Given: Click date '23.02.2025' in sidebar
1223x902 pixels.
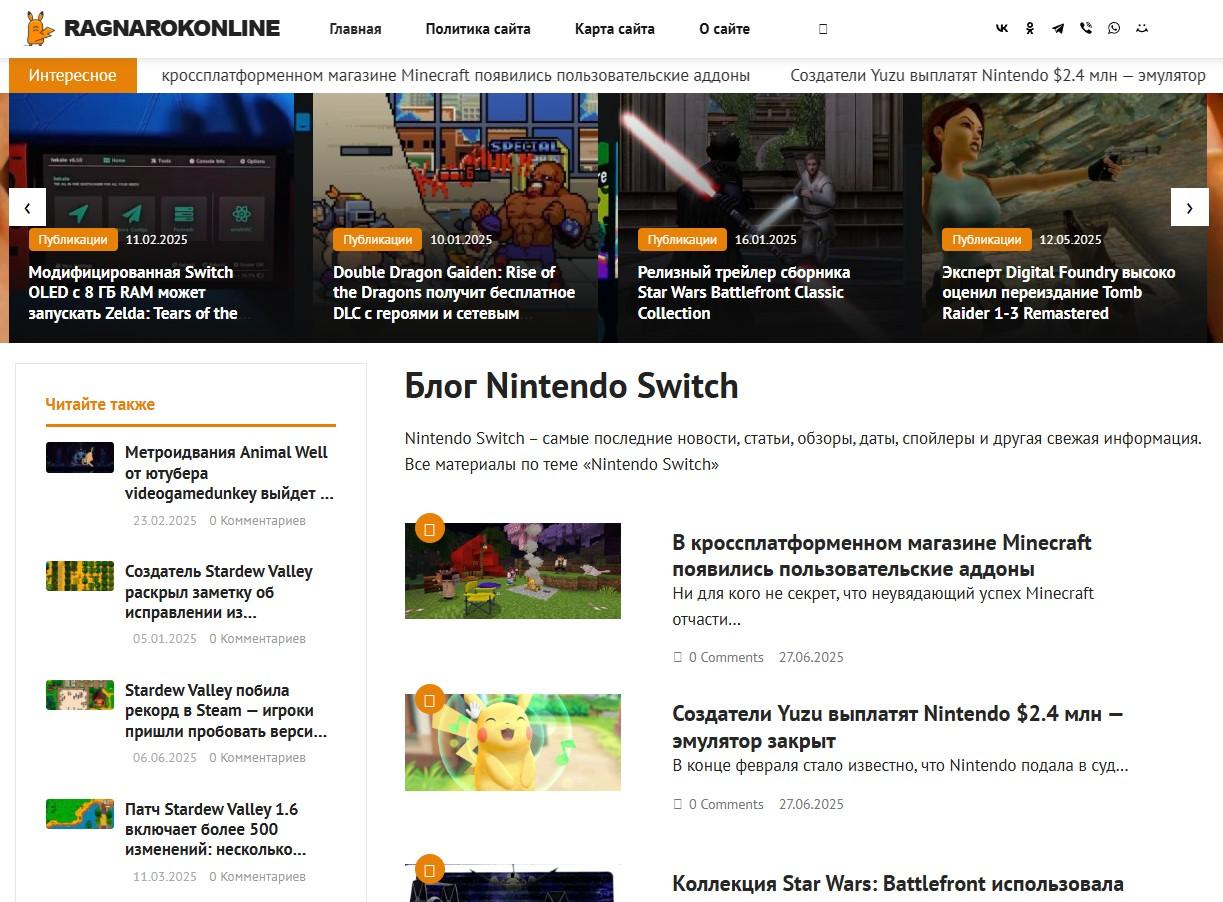Looking at the screenshot, I should coord(165,520).
